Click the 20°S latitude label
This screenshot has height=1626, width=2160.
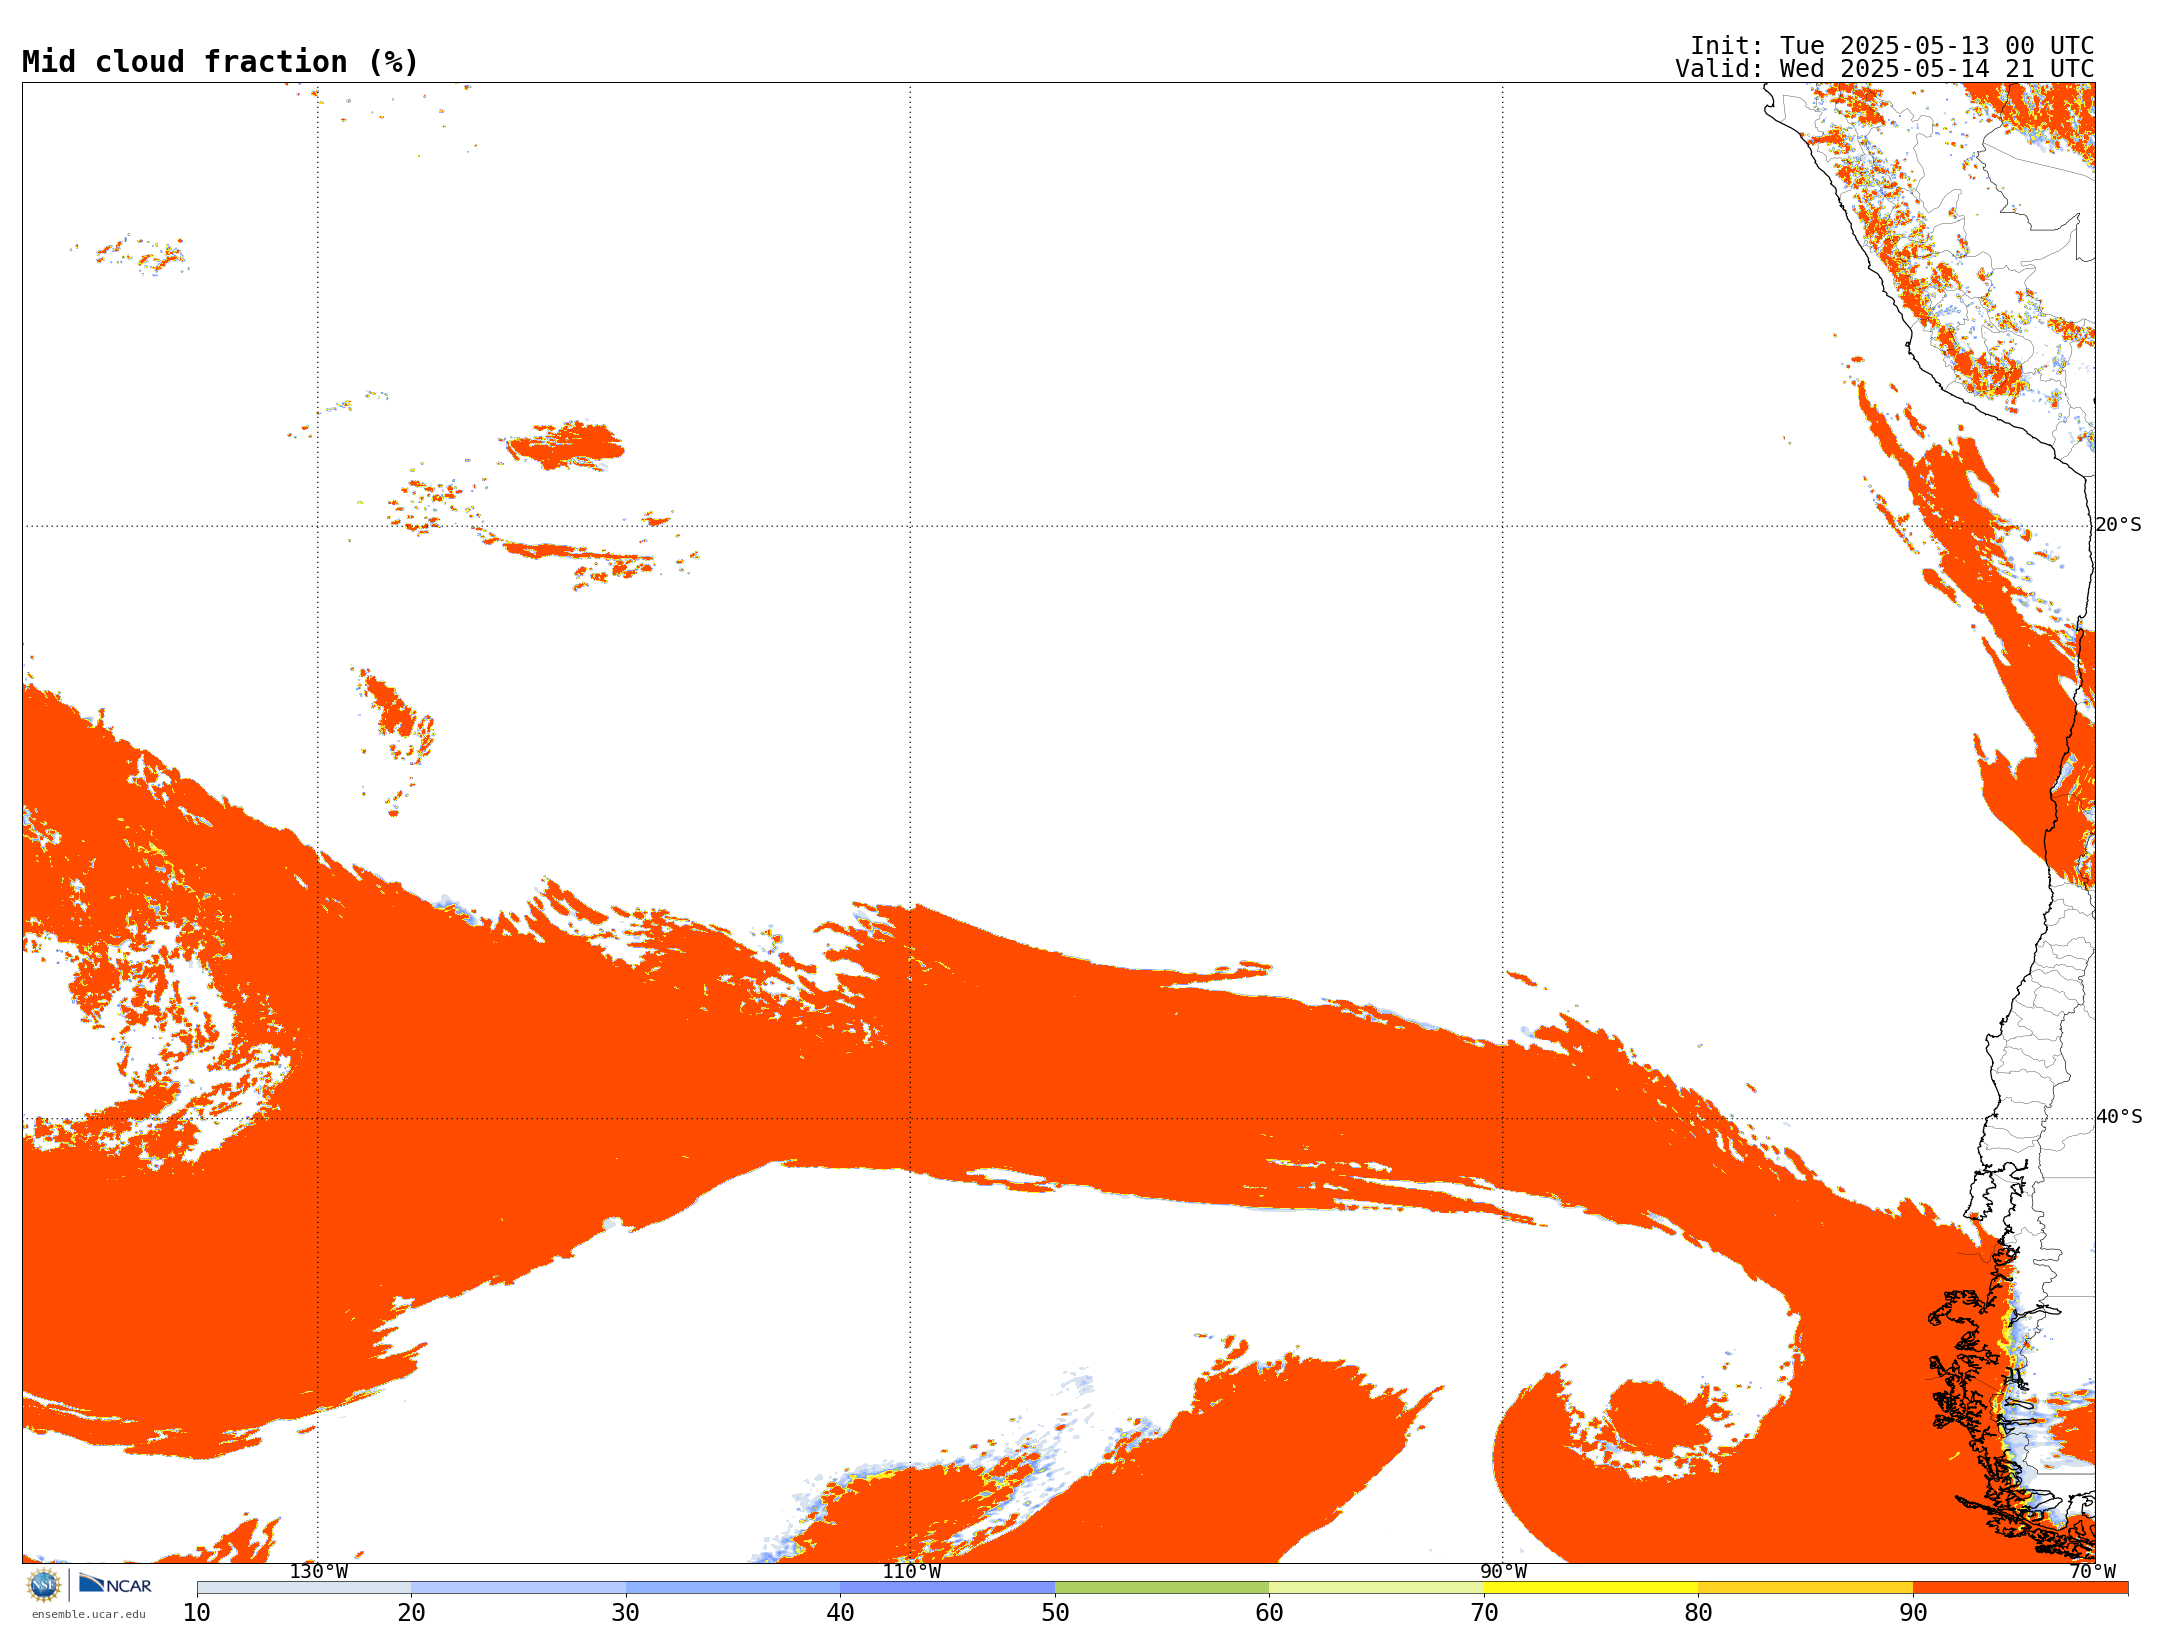tap(2119, 525)
